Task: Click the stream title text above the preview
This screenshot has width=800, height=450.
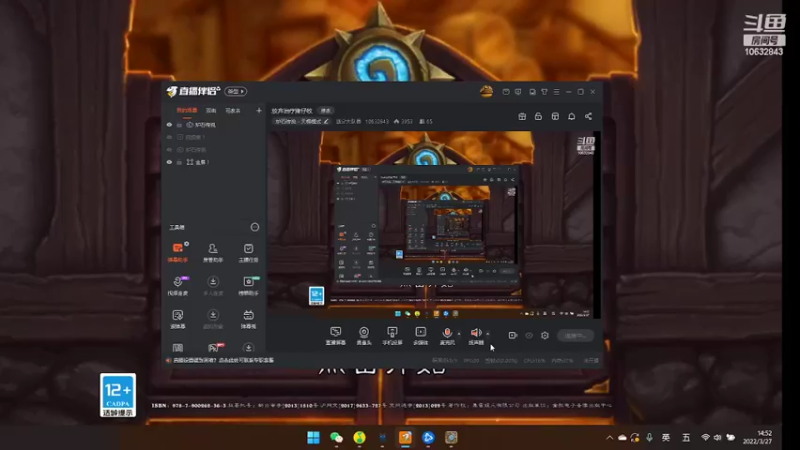Action: pos(292,111)
